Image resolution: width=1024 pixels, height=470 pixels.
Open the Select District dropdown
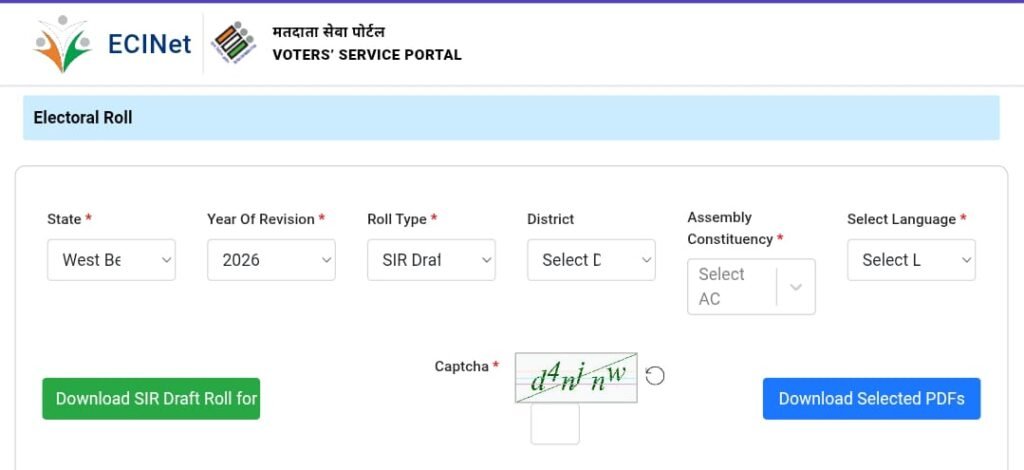pos(591,260)
